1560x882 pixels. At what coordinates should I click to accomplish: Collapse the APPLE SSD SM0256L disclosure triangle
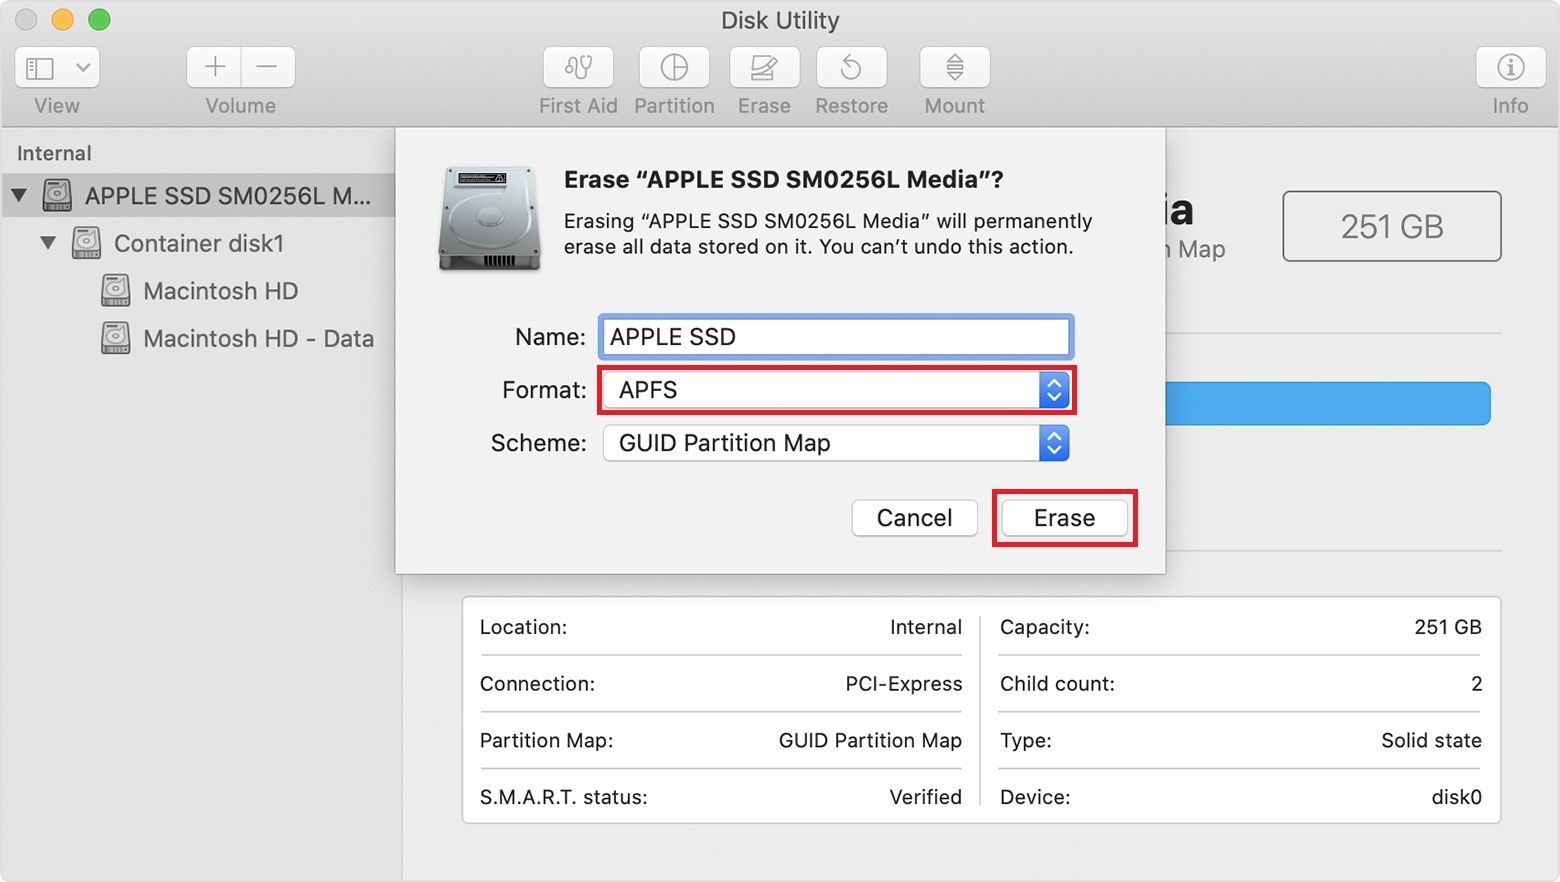coord(19,195)
